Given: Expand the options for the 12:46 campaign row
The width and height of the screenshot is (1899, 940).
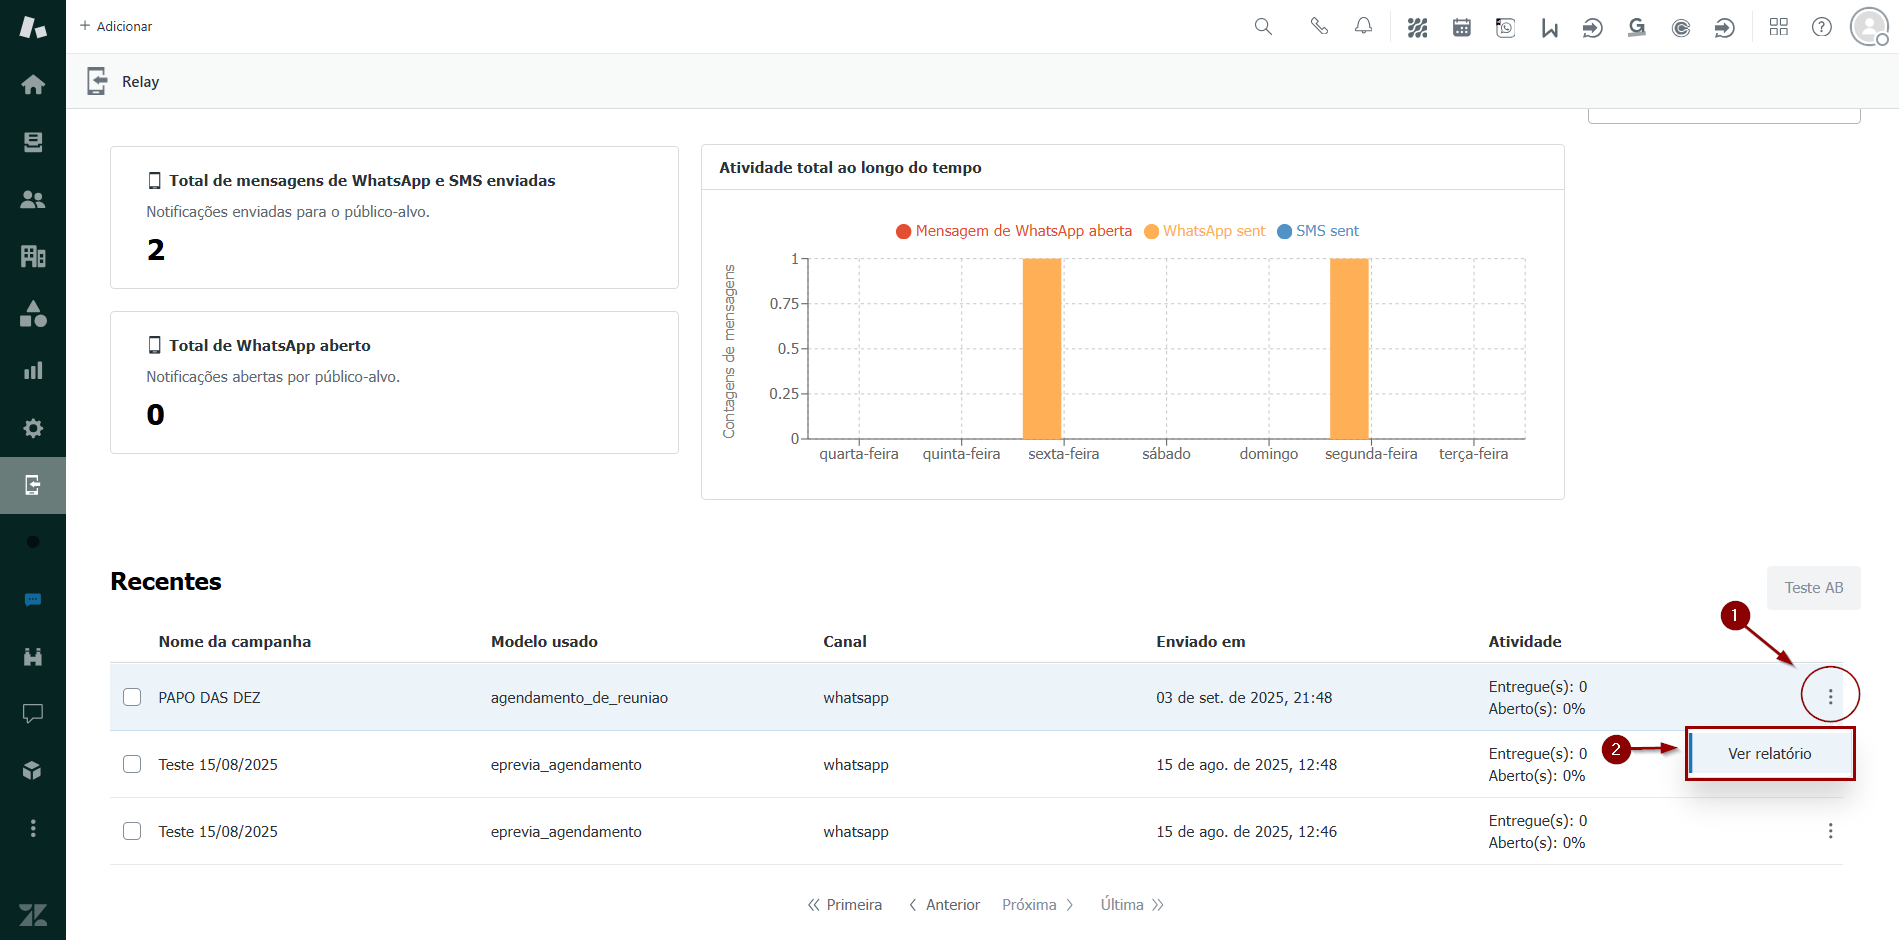Looking at the screenshot, I should click(1830, 831).
